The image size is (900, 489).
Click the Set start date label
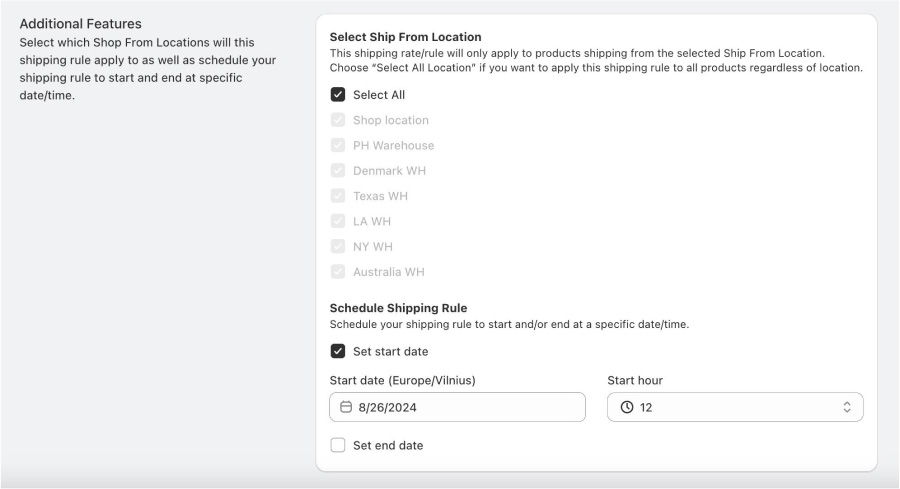coord(390,351)
